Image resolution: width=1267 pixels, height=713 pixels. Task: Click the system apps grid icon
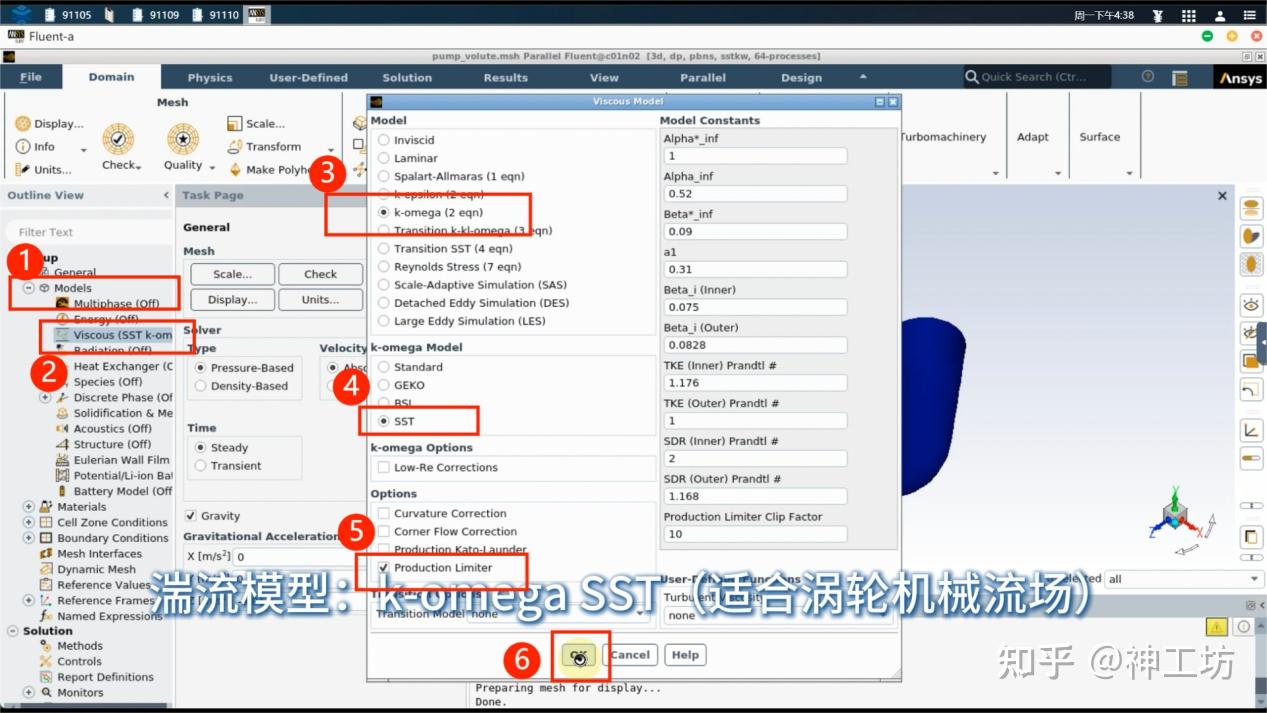[x=1189, y=15]
